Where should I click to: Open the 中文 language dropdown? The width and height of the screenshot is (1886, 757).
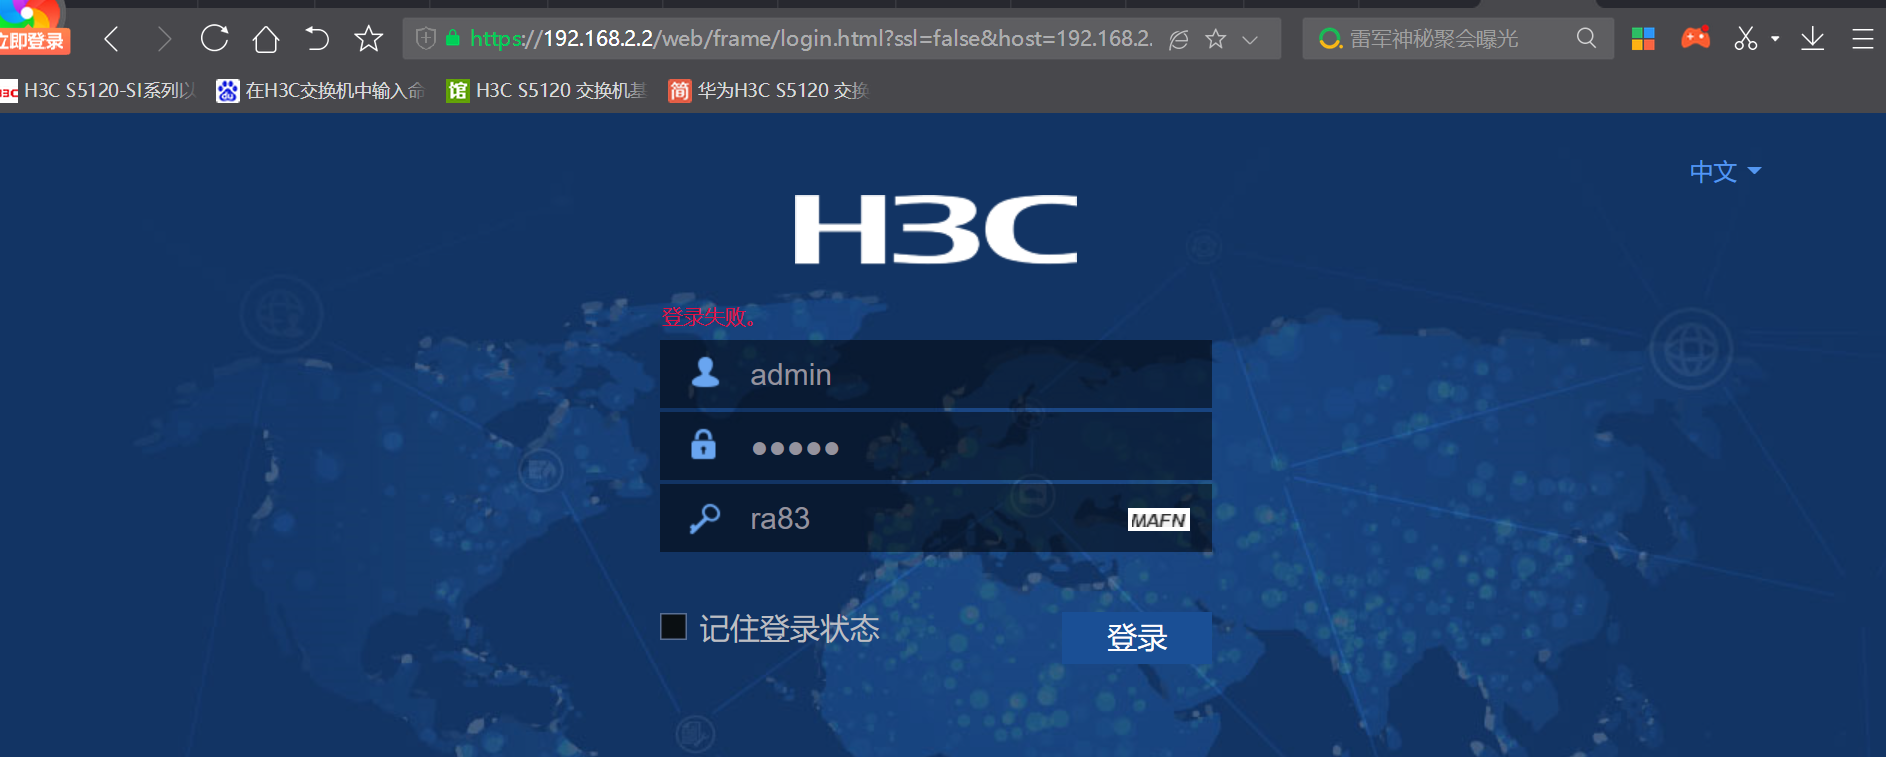pos(1725,172)
